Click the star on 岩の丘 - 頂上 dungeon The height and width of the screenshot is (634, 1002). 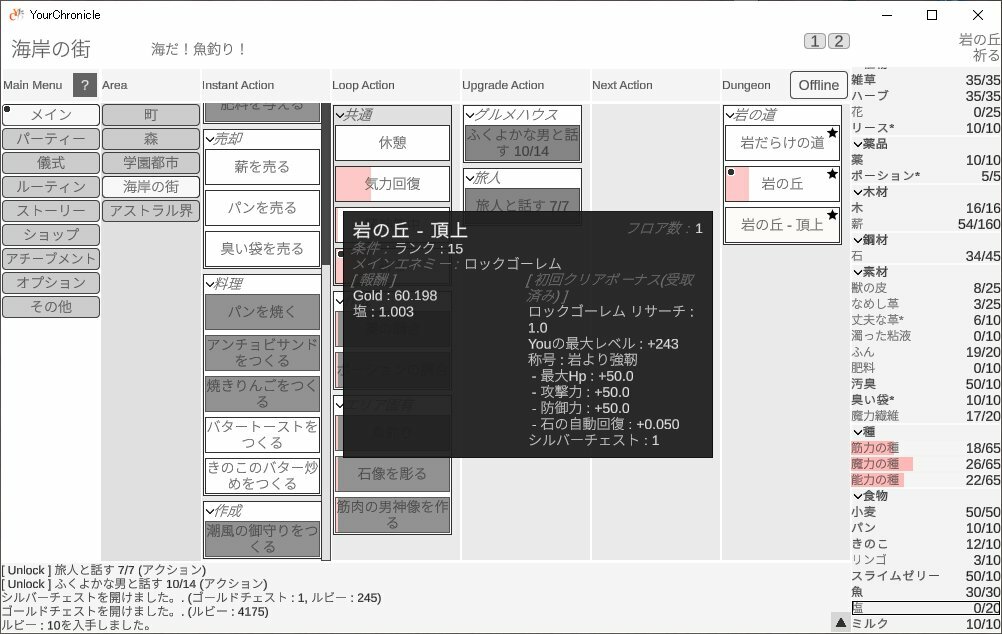832,215
